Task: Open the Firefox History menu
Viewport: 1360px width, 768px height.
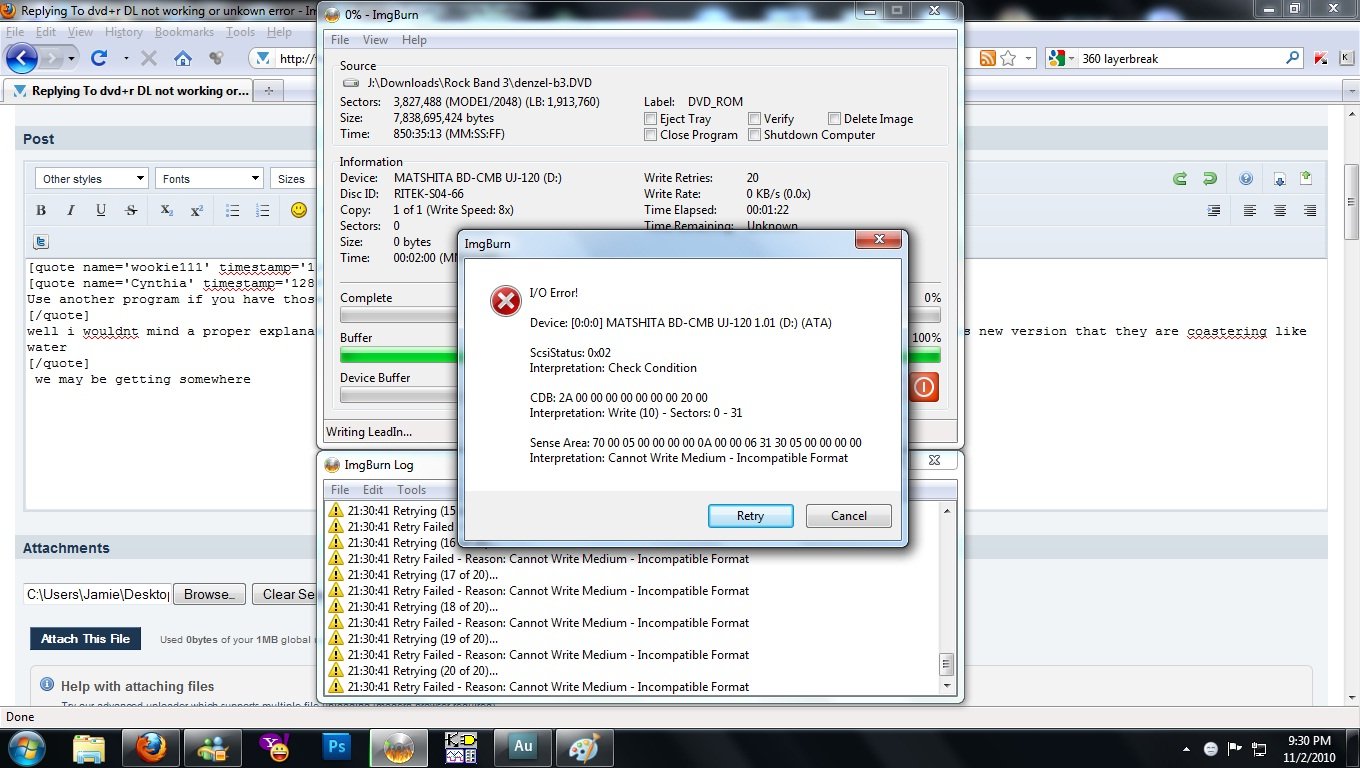Action: (123, 32)
